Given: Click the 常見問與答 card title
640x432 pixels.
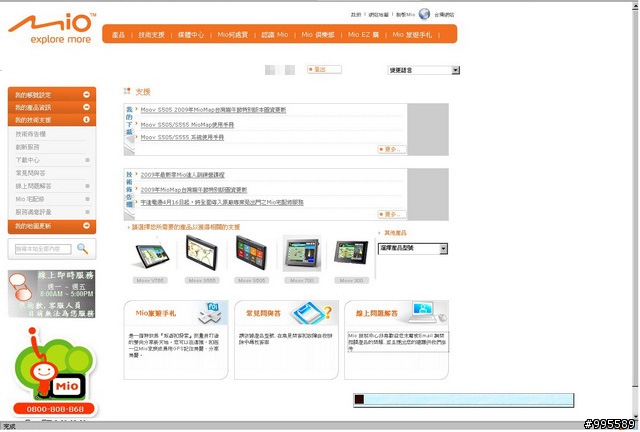Looking at the screenshot, I should point(263,313).
